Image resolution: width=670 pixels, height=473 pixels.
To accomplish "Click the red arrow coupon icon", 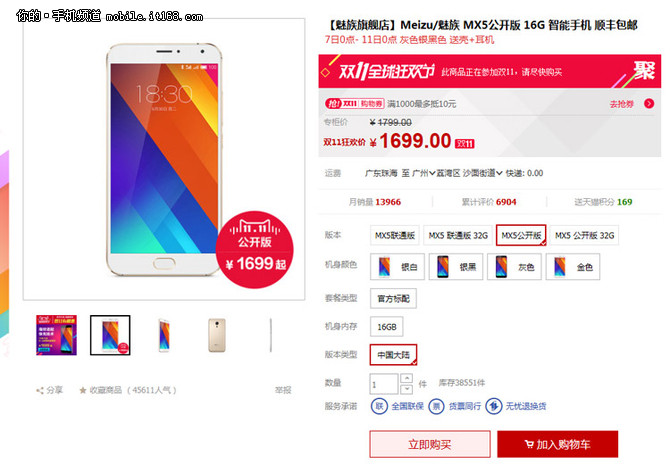I will (x=649, y=103).
